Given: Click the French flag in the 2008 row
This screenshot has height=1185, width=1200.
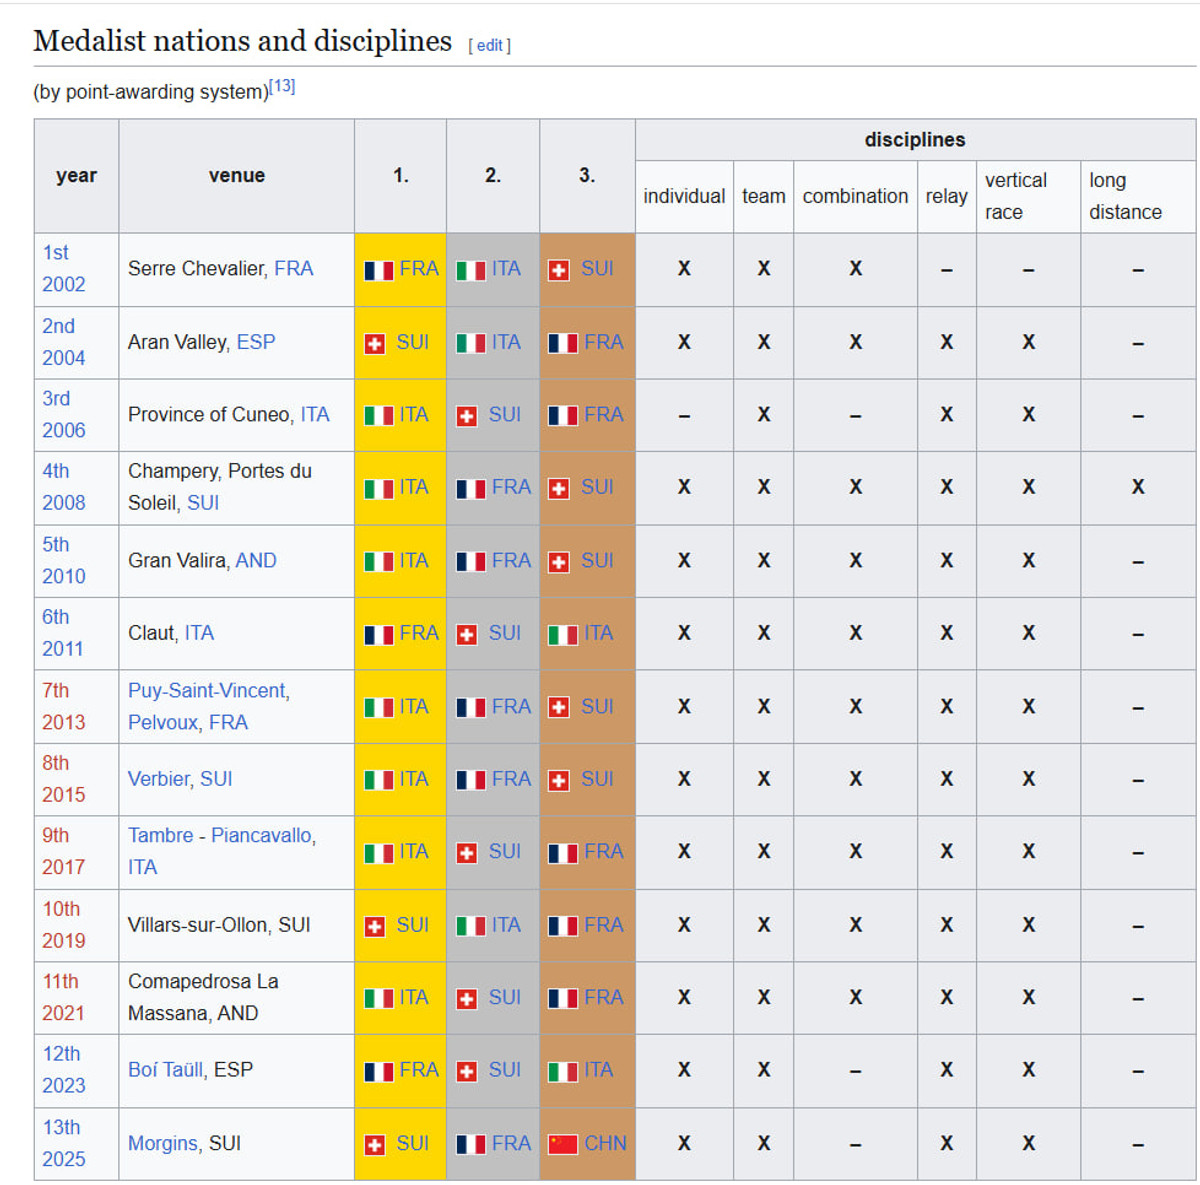Looking at the screenshot, I should pyautogui.click(x=471, y=489).
